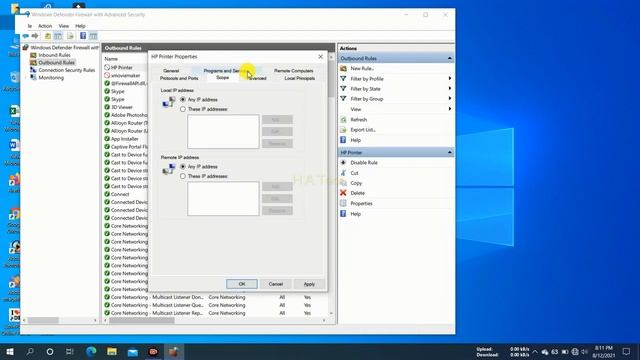
Task: Click the Help icon under Outbound Rules section
Action: [344, 140]
